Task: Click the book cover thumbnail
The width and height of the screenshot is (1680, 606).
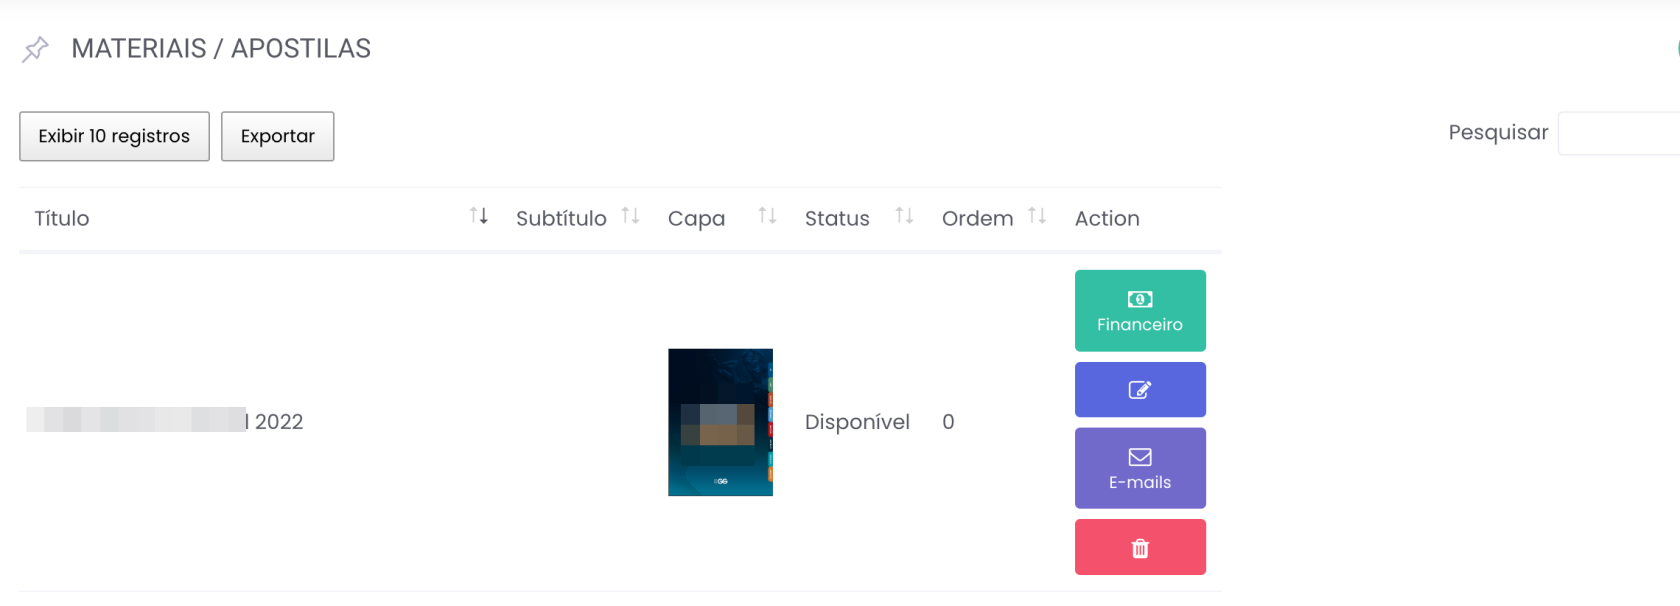Action: (x=720, y=422)
